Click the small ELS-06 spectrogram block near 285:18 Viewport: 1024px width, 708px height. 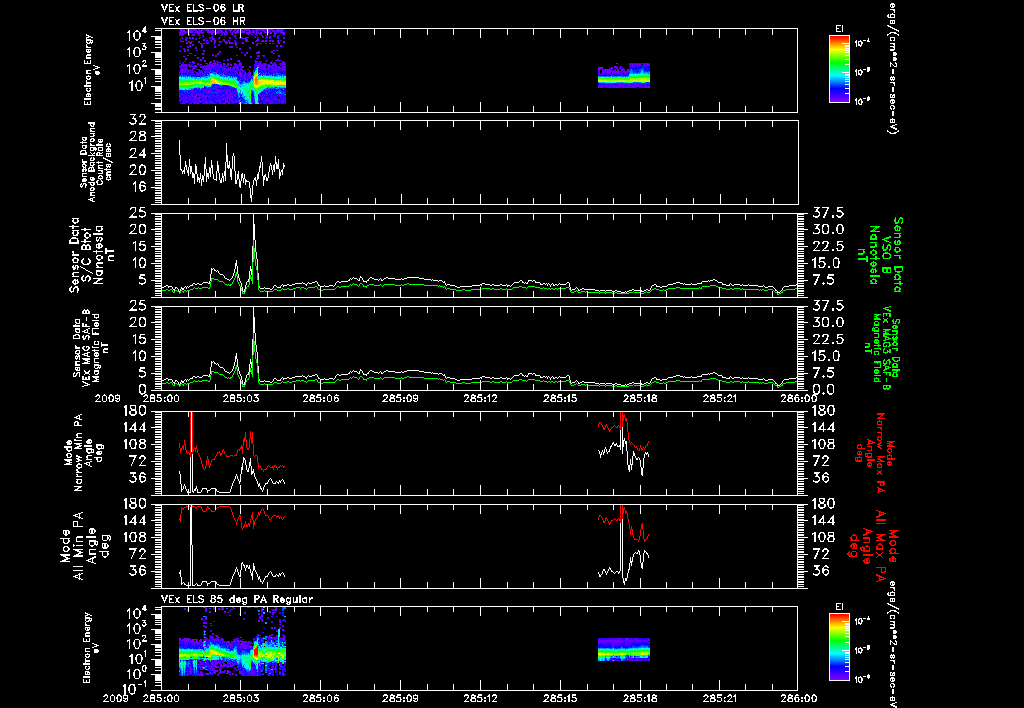click(x=624, y=75)
